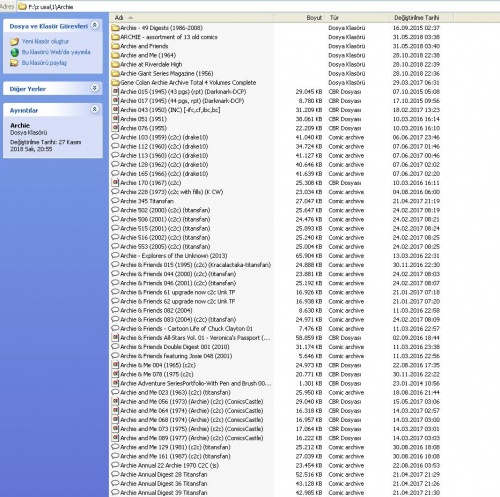
Task: Click the CBR icon of Archie & Friends All-Stars Vol. 01
Action: [115, 338]
